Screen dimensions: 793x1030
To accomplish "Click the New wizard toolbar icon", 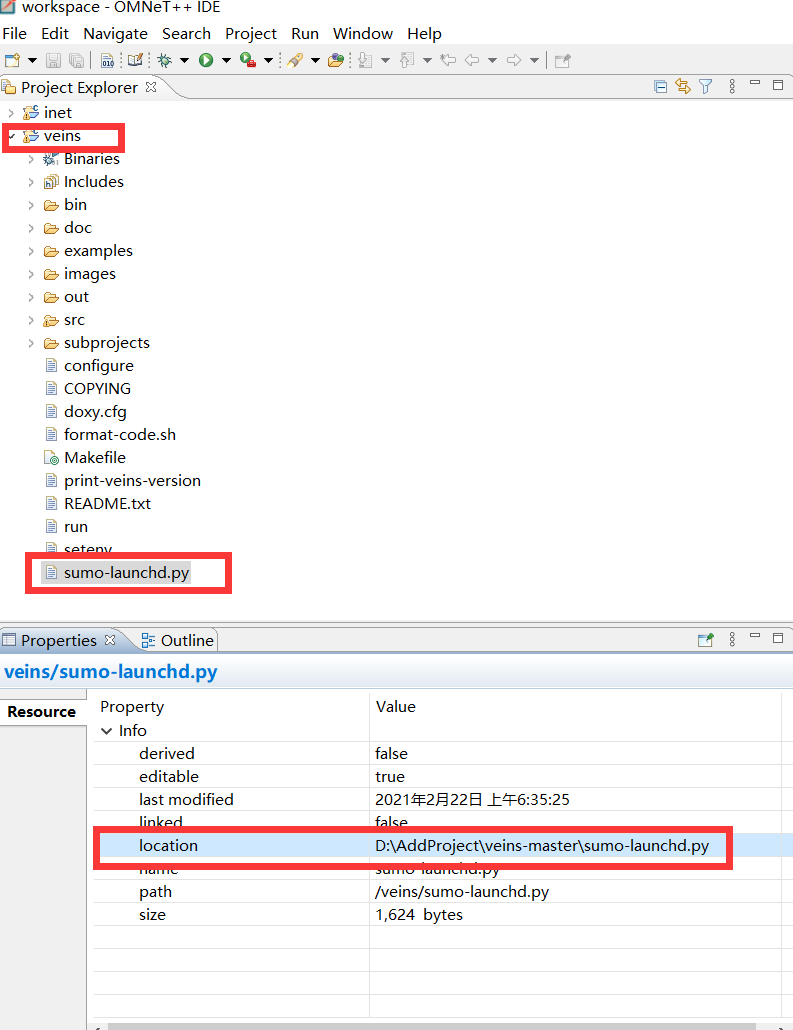I will click(12, 60).
